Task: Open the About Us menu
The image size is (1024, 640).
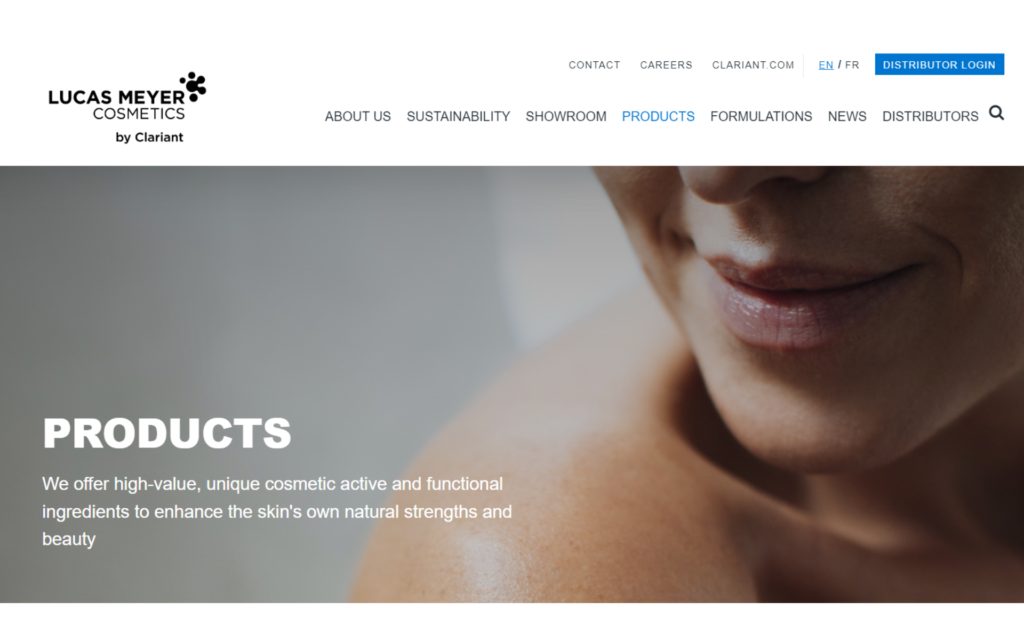Action: (358, 116)
